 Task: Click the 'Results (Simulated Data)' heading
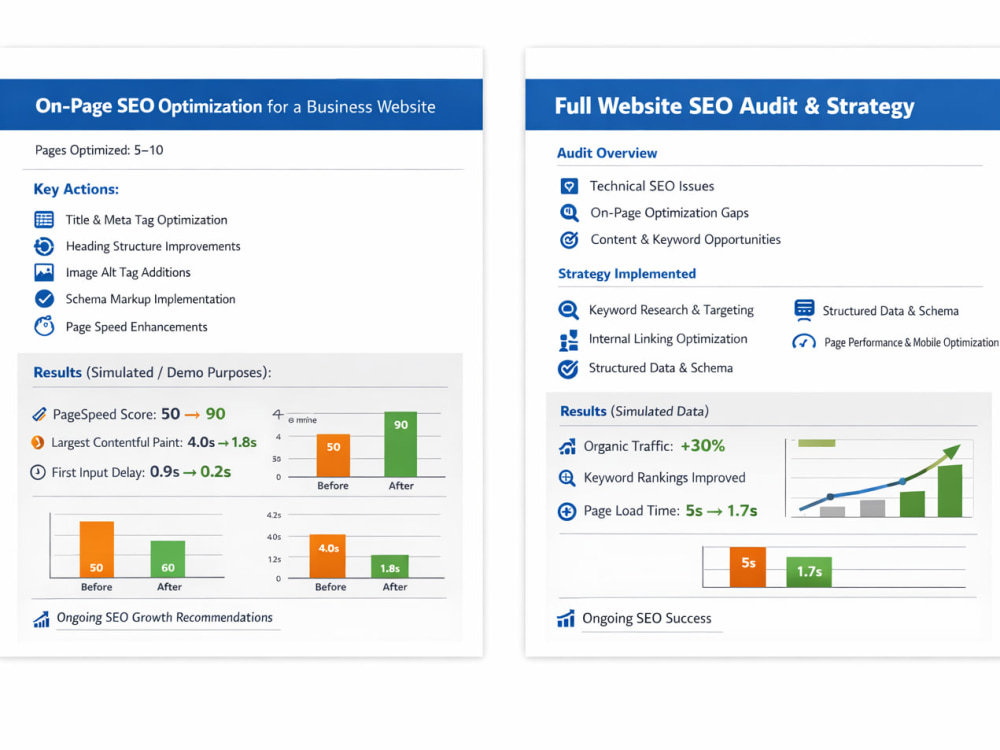click(634, 411)
